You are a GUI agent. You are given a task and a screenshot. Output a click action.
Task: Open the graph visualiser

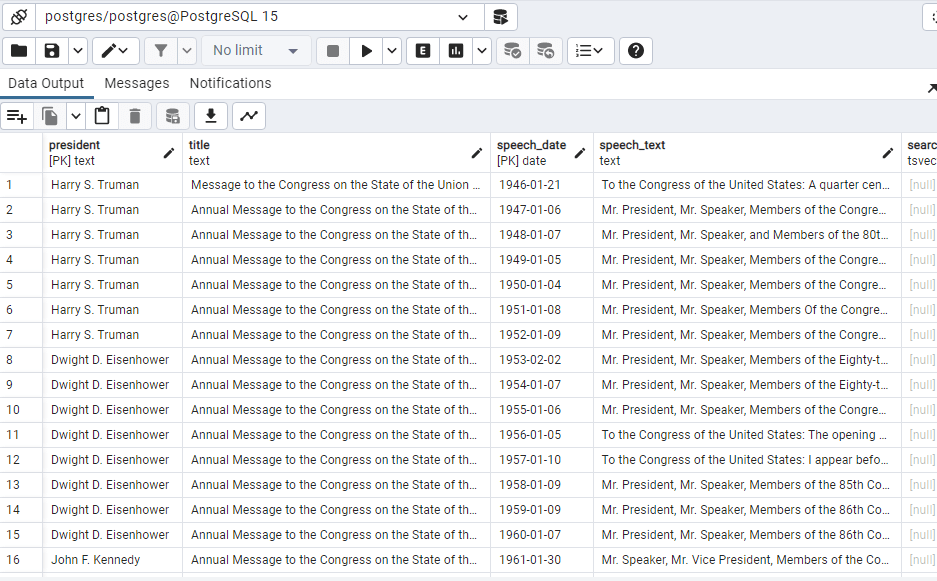(x=249, y=116)
